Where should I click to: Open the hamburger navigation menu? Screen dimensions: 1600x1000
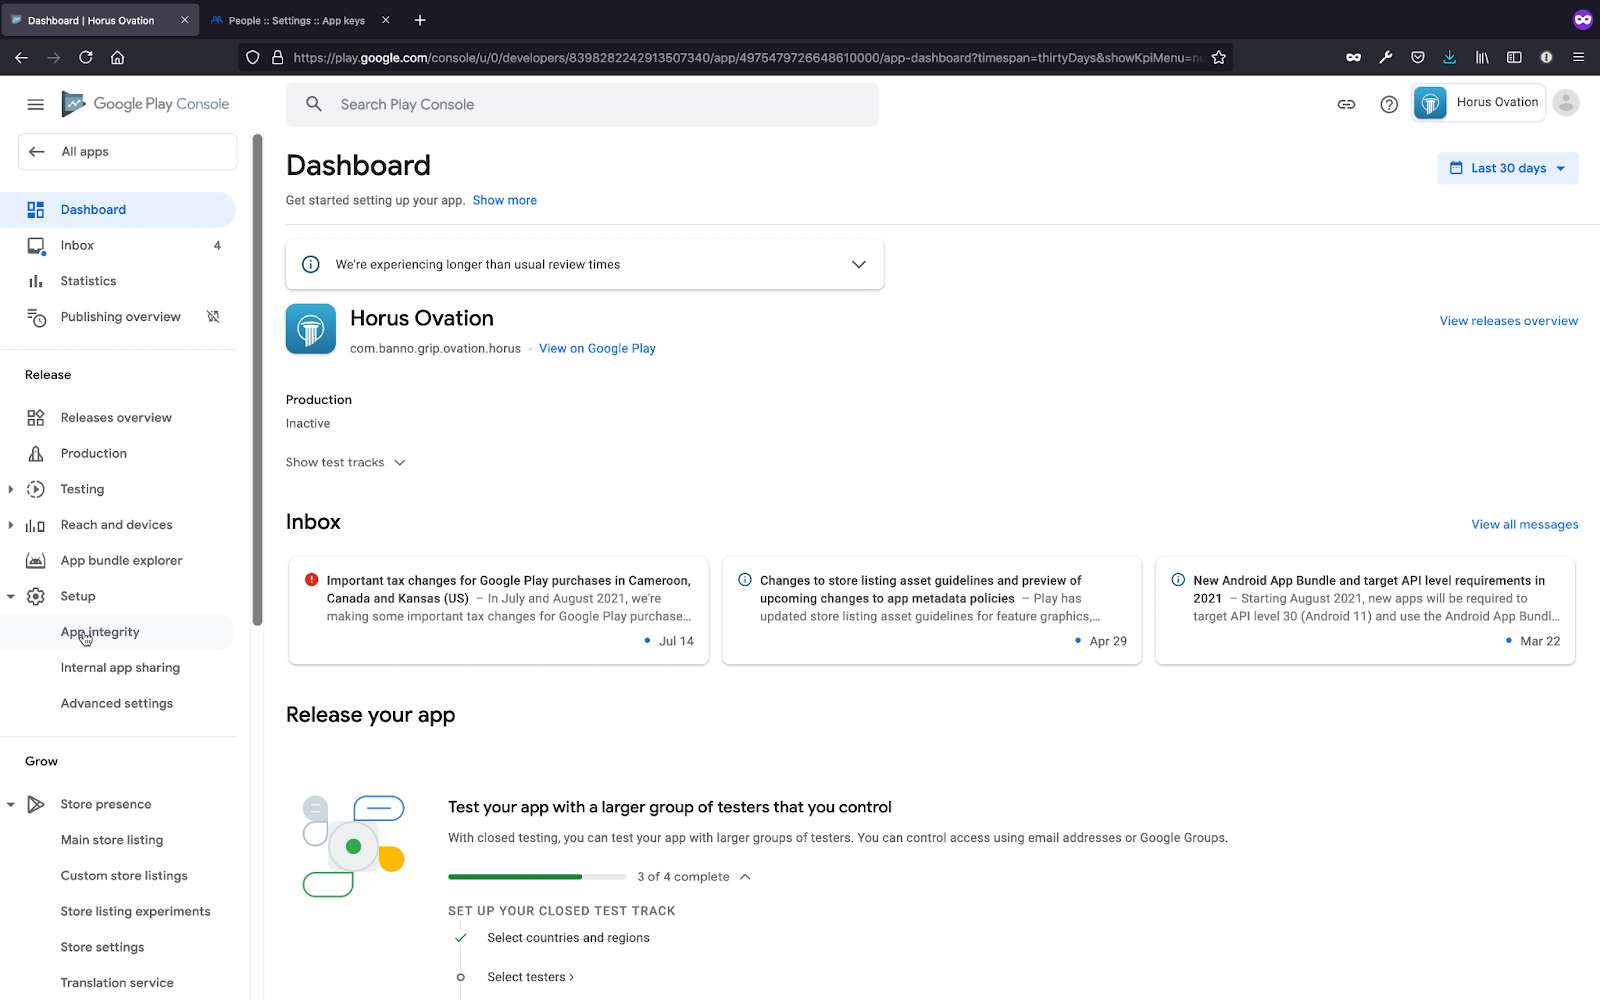[x=35, y=104]
